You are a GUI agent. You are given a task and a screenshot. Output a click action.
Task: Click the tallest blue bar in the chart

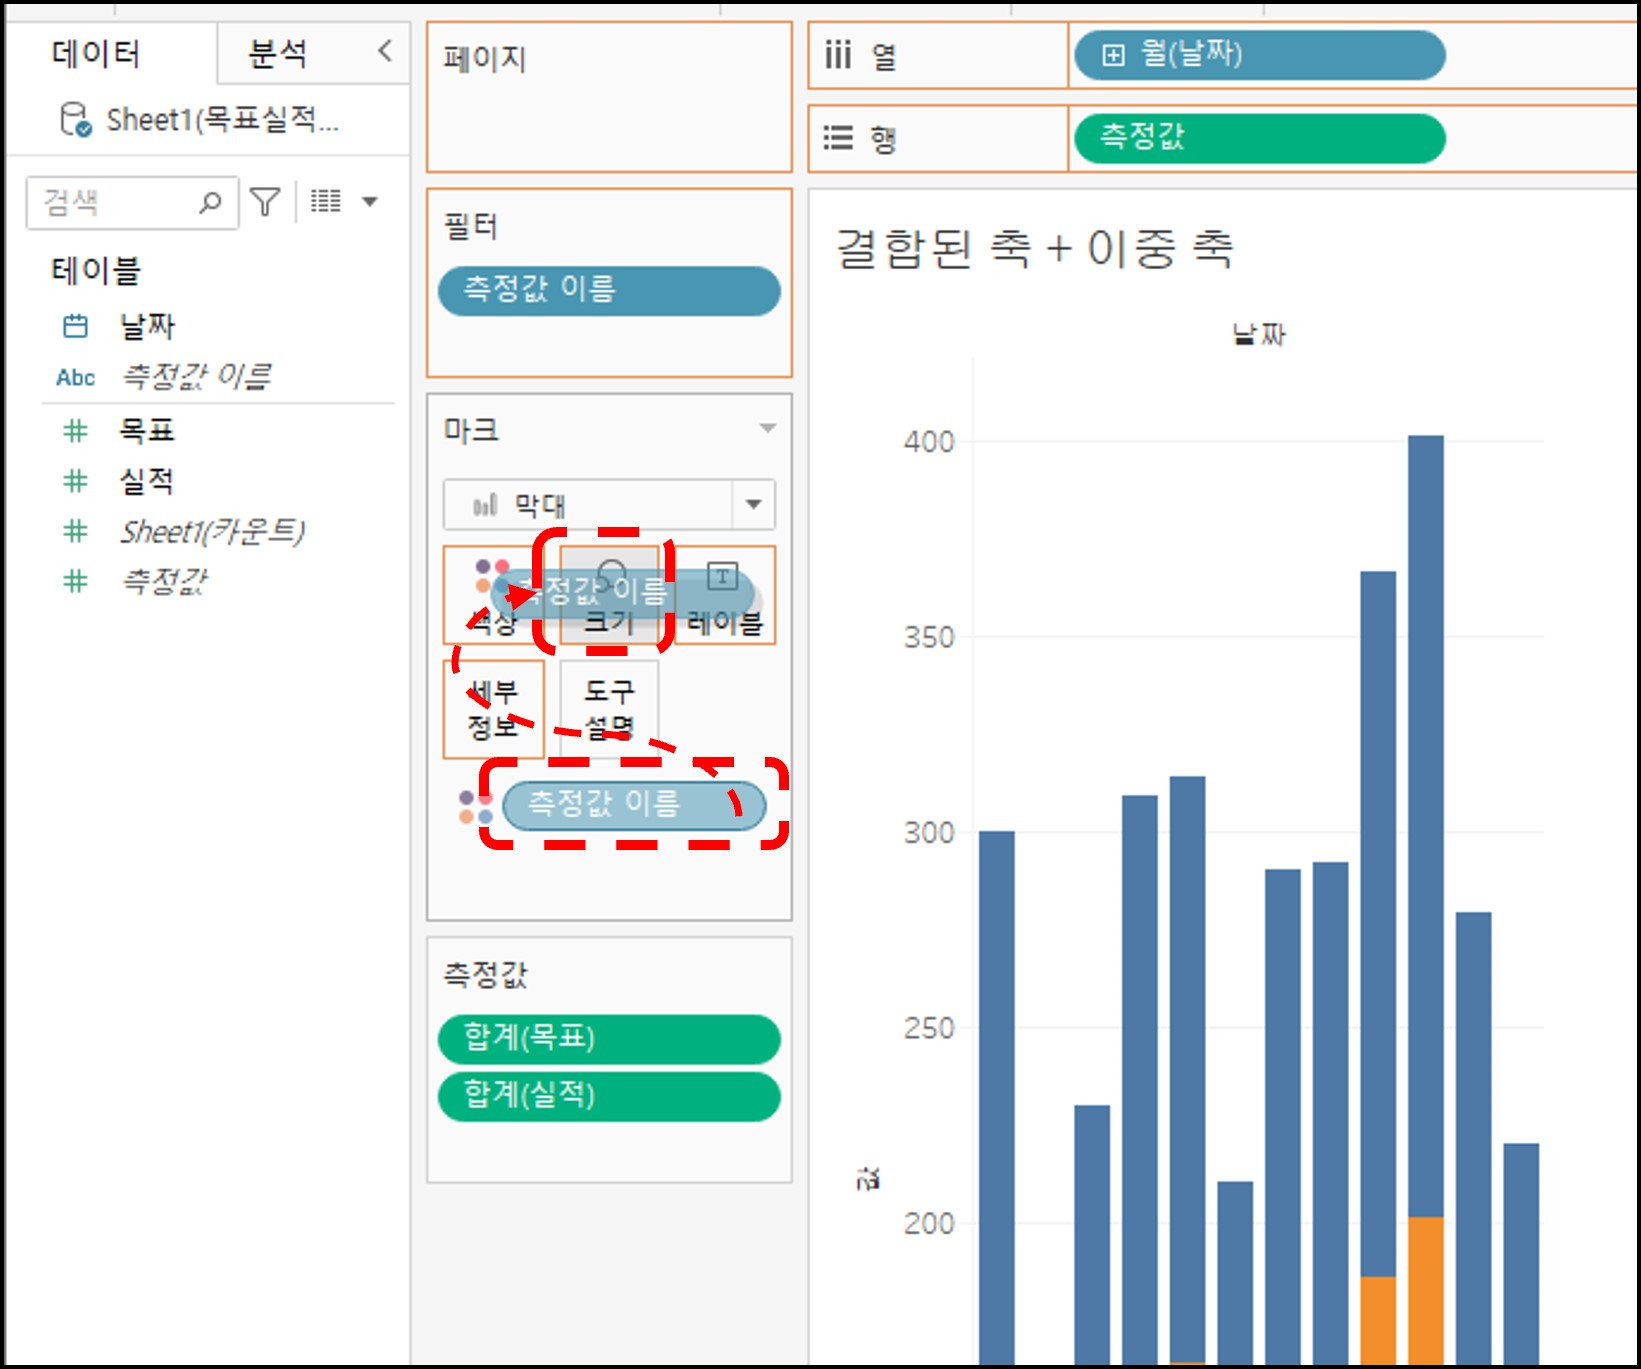tap(1425, 825)
